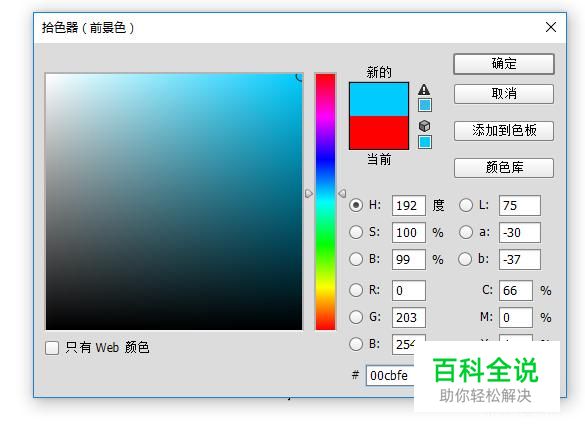Click the G field showing 203
The height and width of the screenshot is (437, 585).
click(x=409, y=317)
